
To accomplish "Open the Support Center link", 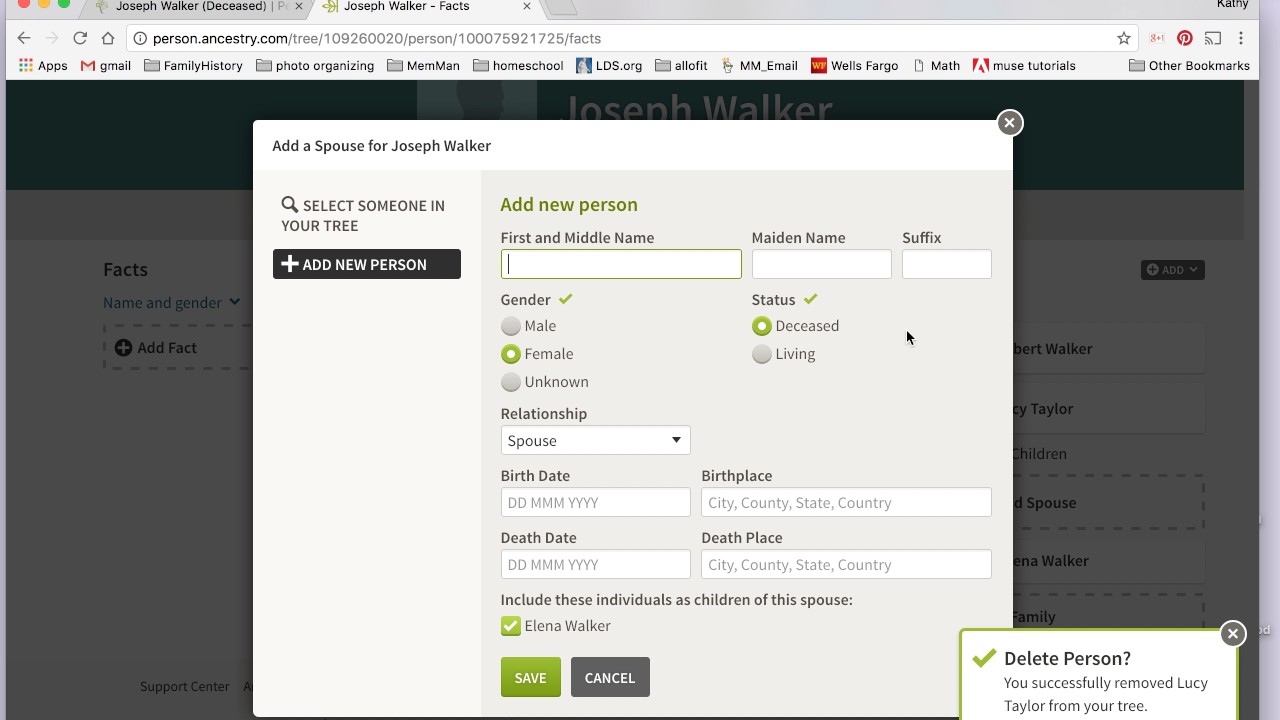I will [x=184, y=686].
